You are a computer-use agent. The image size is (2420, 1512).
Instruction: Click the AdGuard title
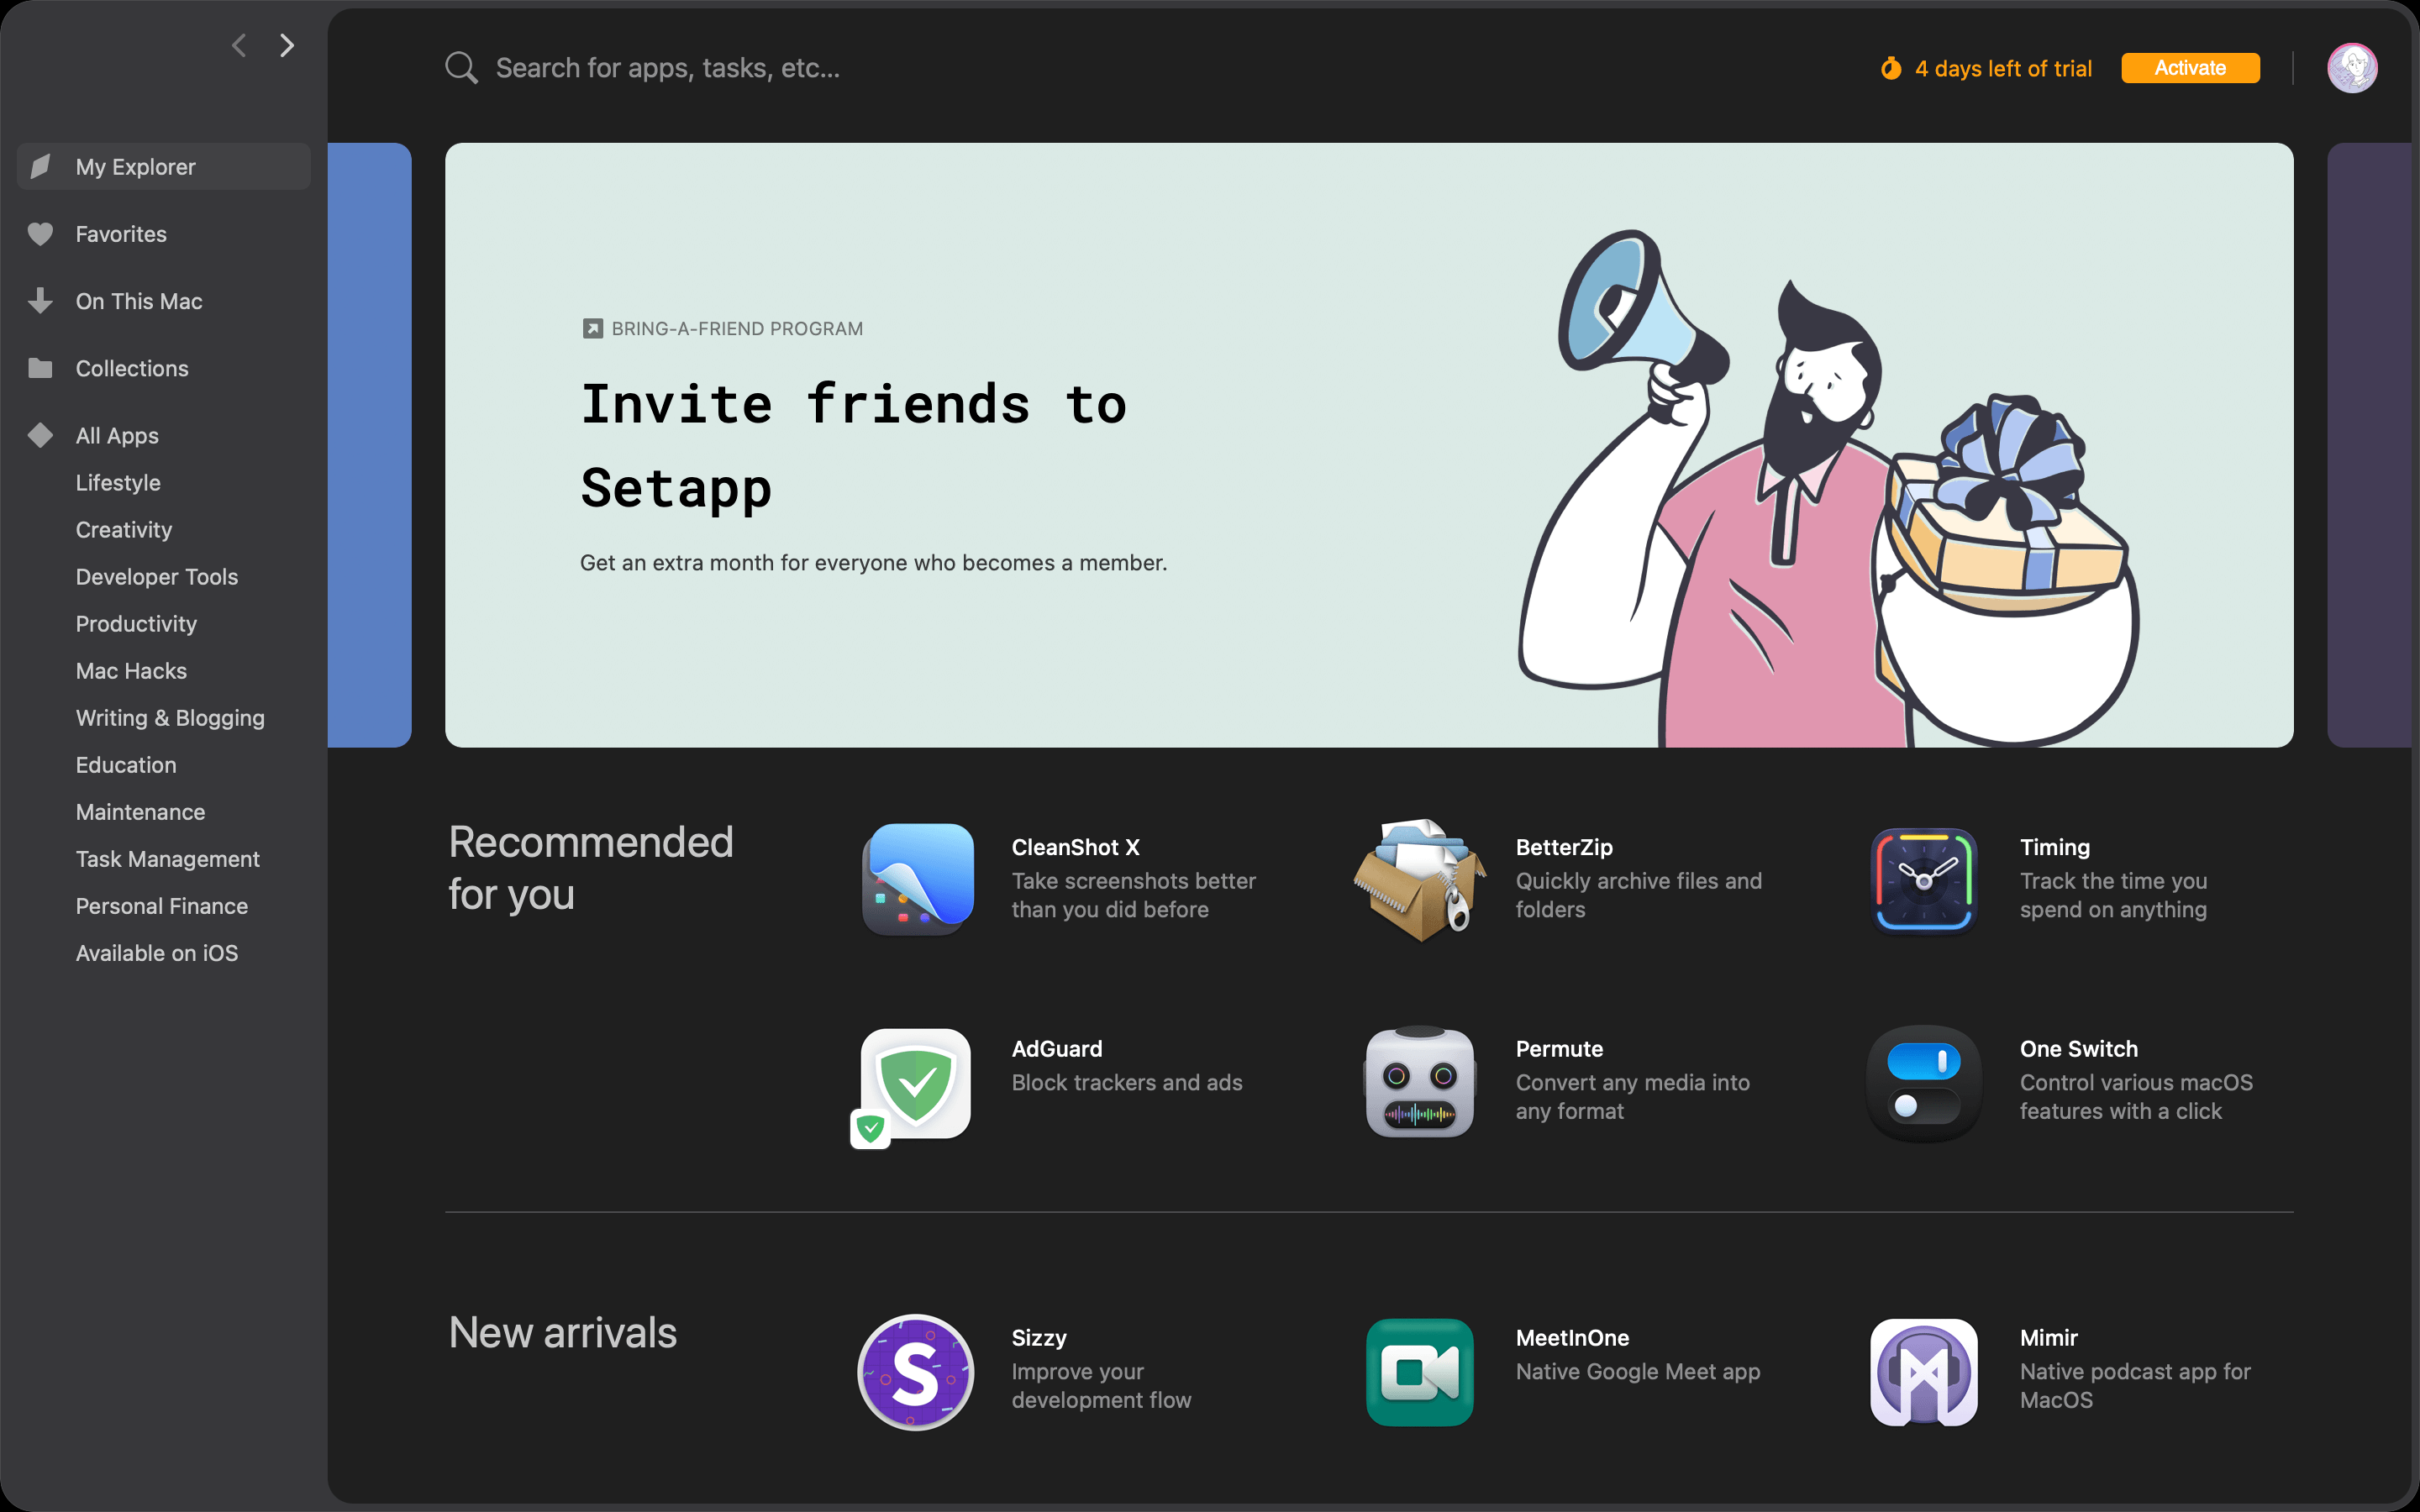[x=1057, y=1048]
